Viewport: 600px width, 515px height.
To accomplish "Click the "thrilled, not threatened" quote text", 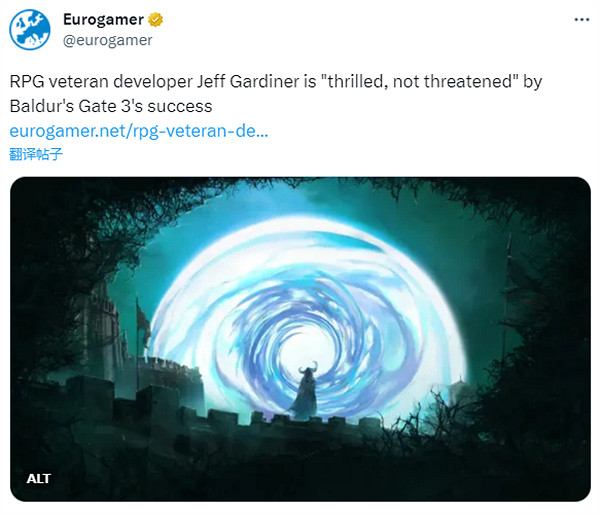I will tap(420, 81).
